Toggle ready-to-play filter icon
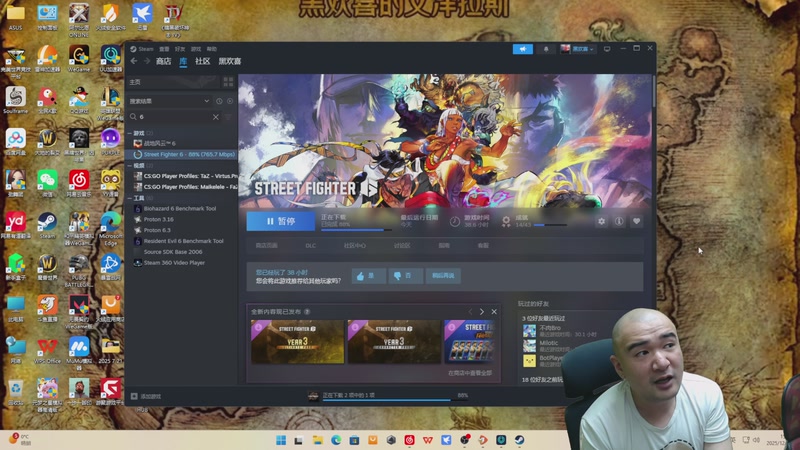The image size is (800, 450). point(230,101)
